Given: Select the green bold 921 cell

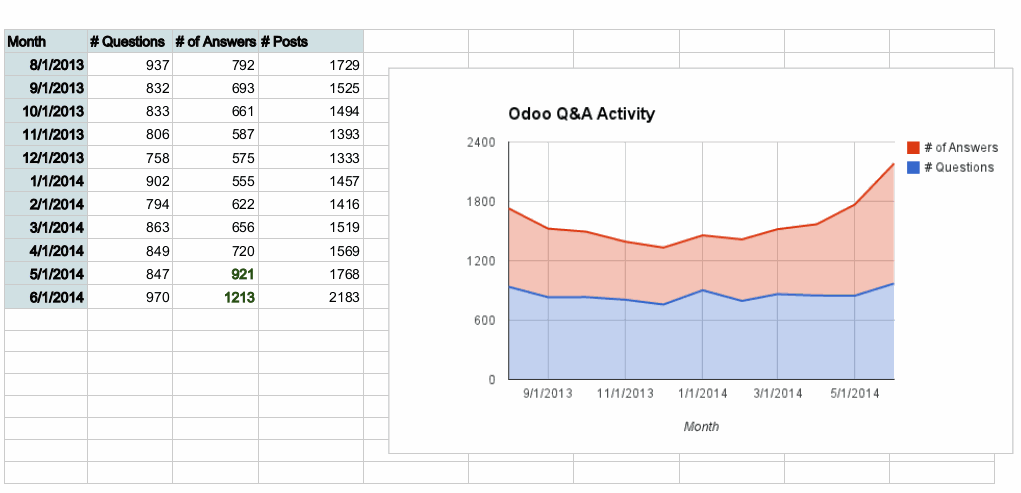Looking at the screenshot, I should (x=215, y=274).
